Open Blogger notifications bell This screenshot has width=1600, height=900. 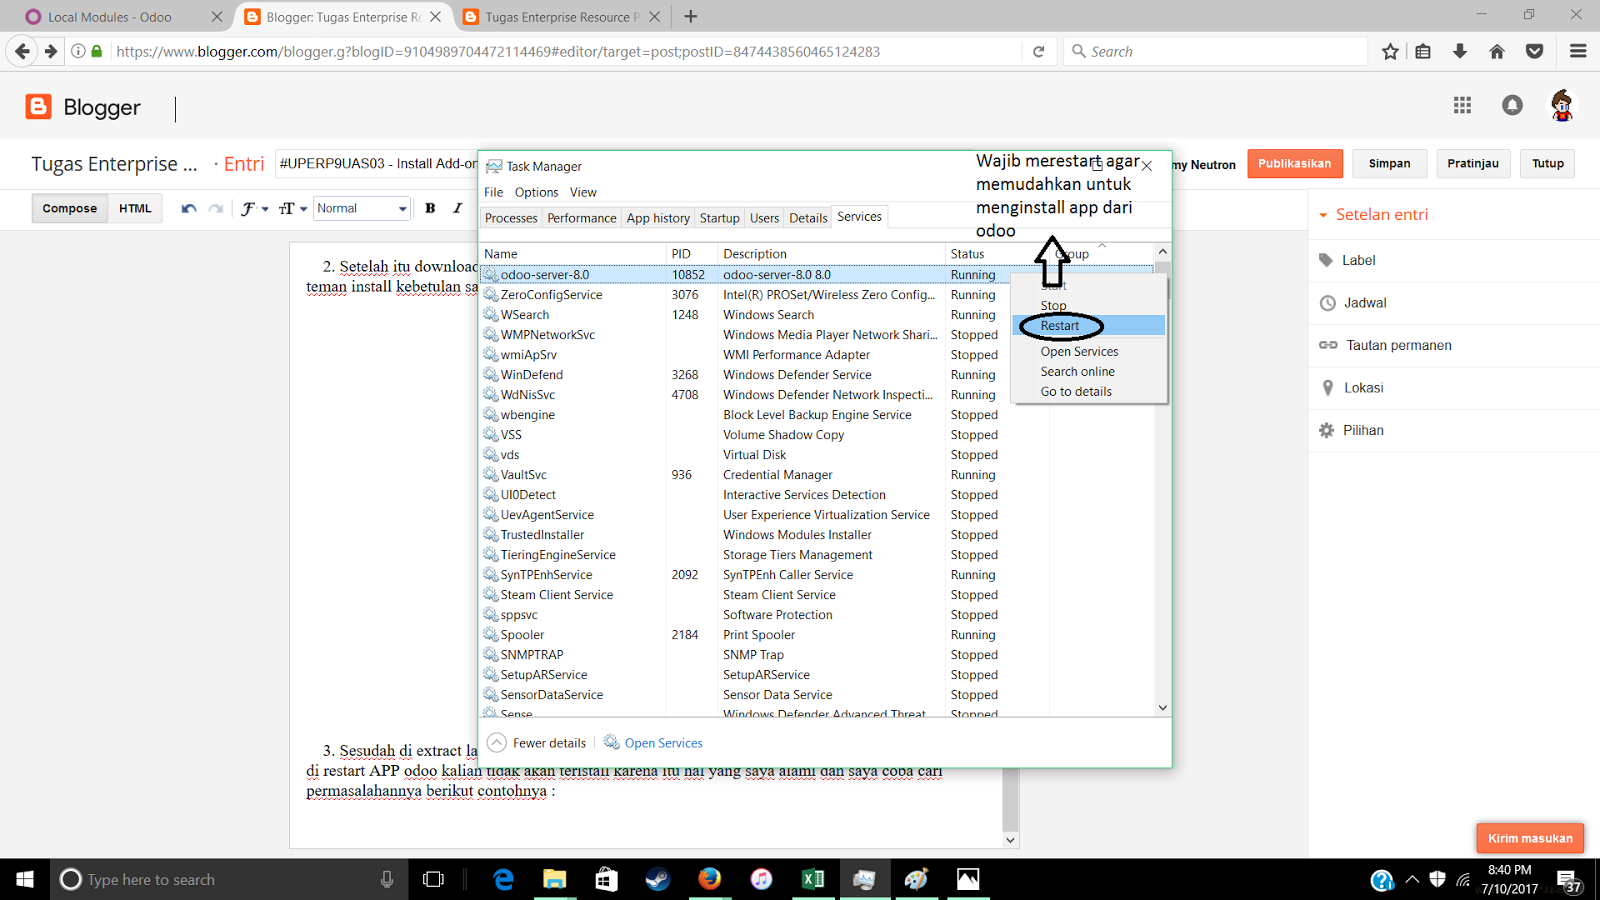[1512, 105]
